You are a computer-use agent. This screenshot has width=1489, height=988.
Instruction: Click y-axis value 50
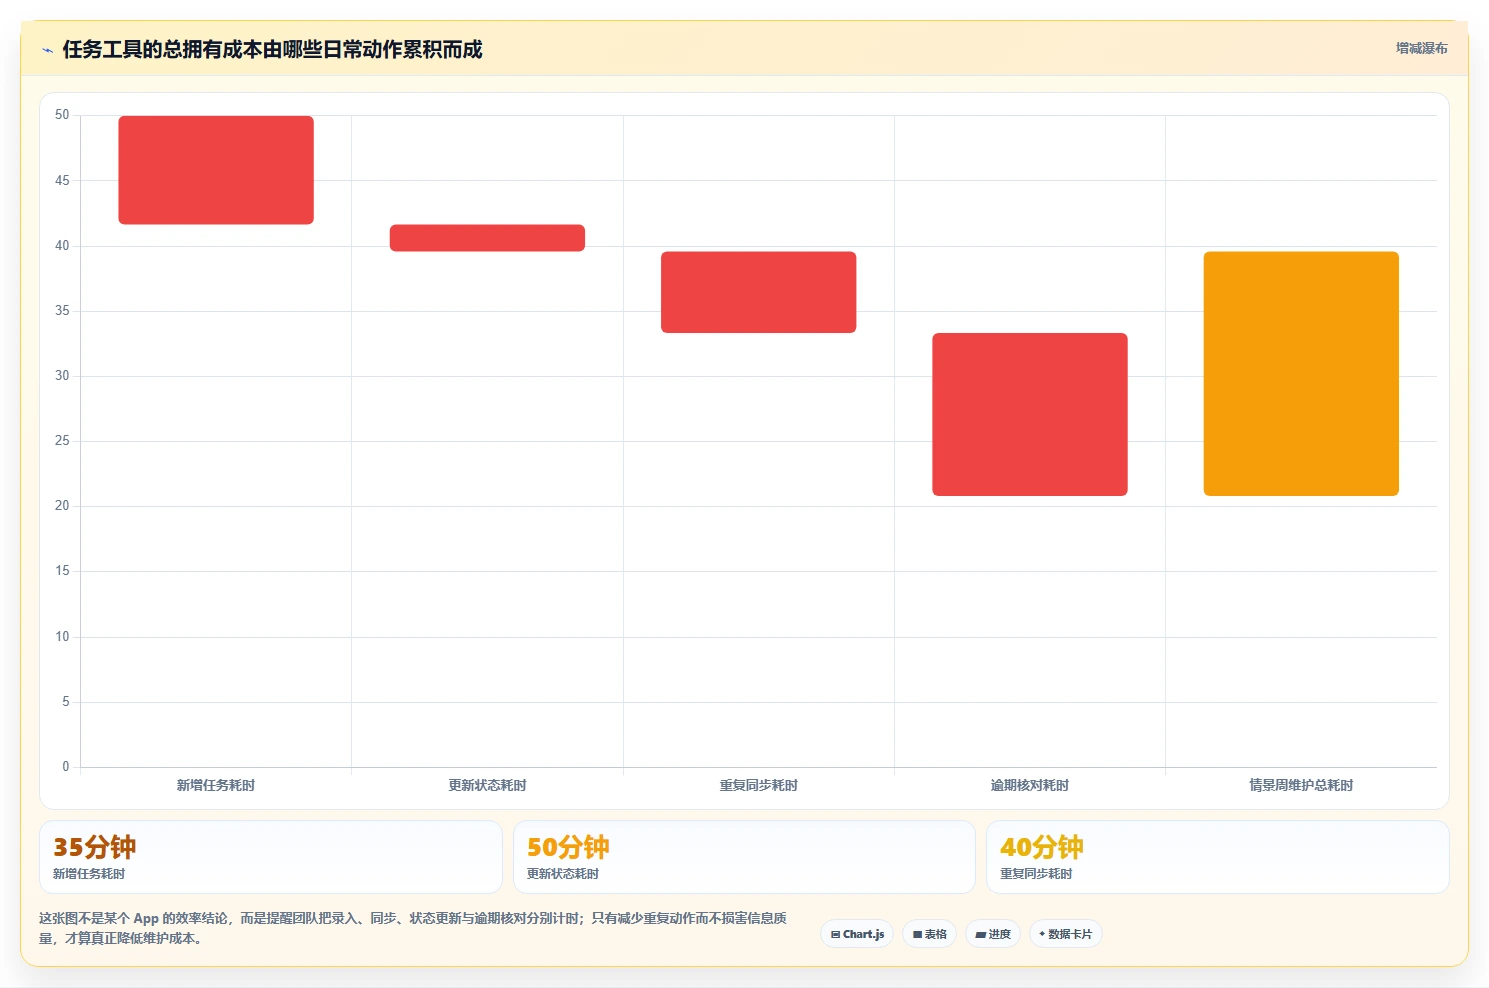pyautogui.click(x=62, y=115)
